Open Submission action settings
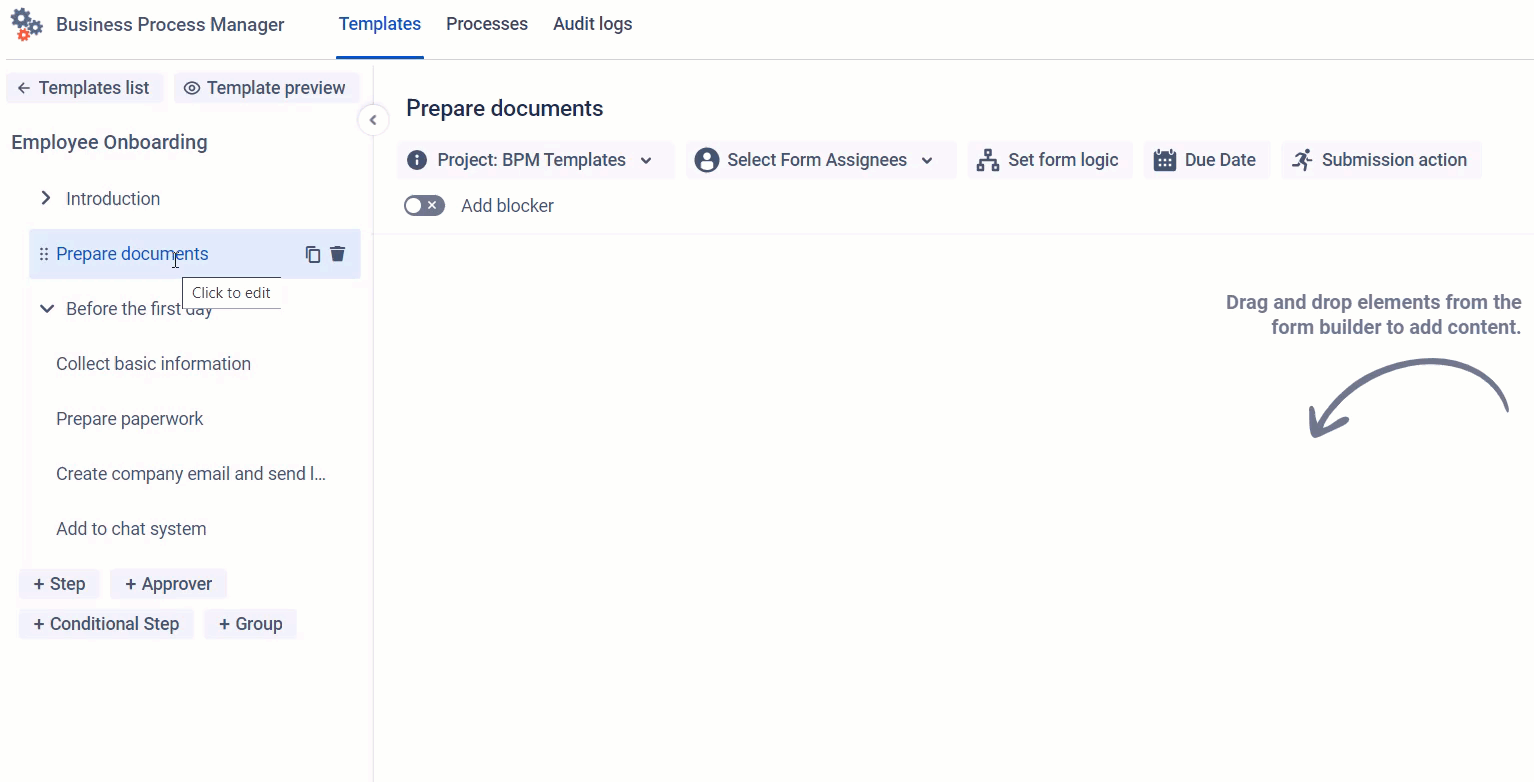 (x=1380, y=160)
